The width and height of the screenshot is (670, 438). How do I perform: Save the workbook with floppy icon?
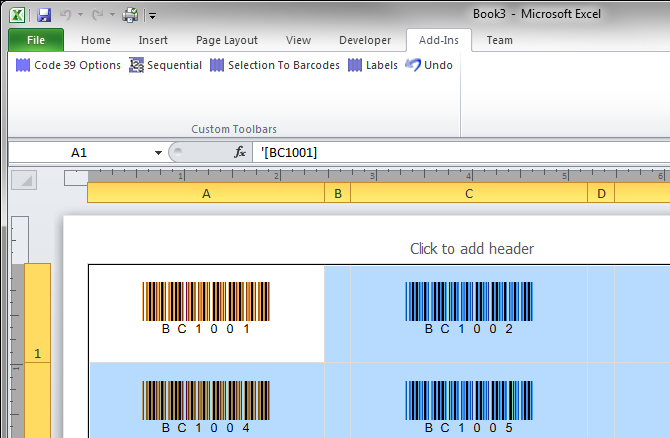44,15
